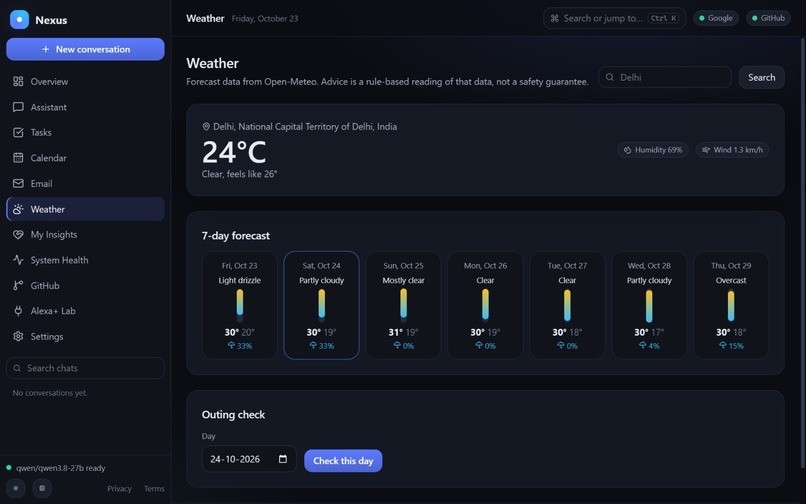Select the Thu, Oct 29 forecast card
The width and height of the screenshot is (806, 504).
[x=731, y=305]
